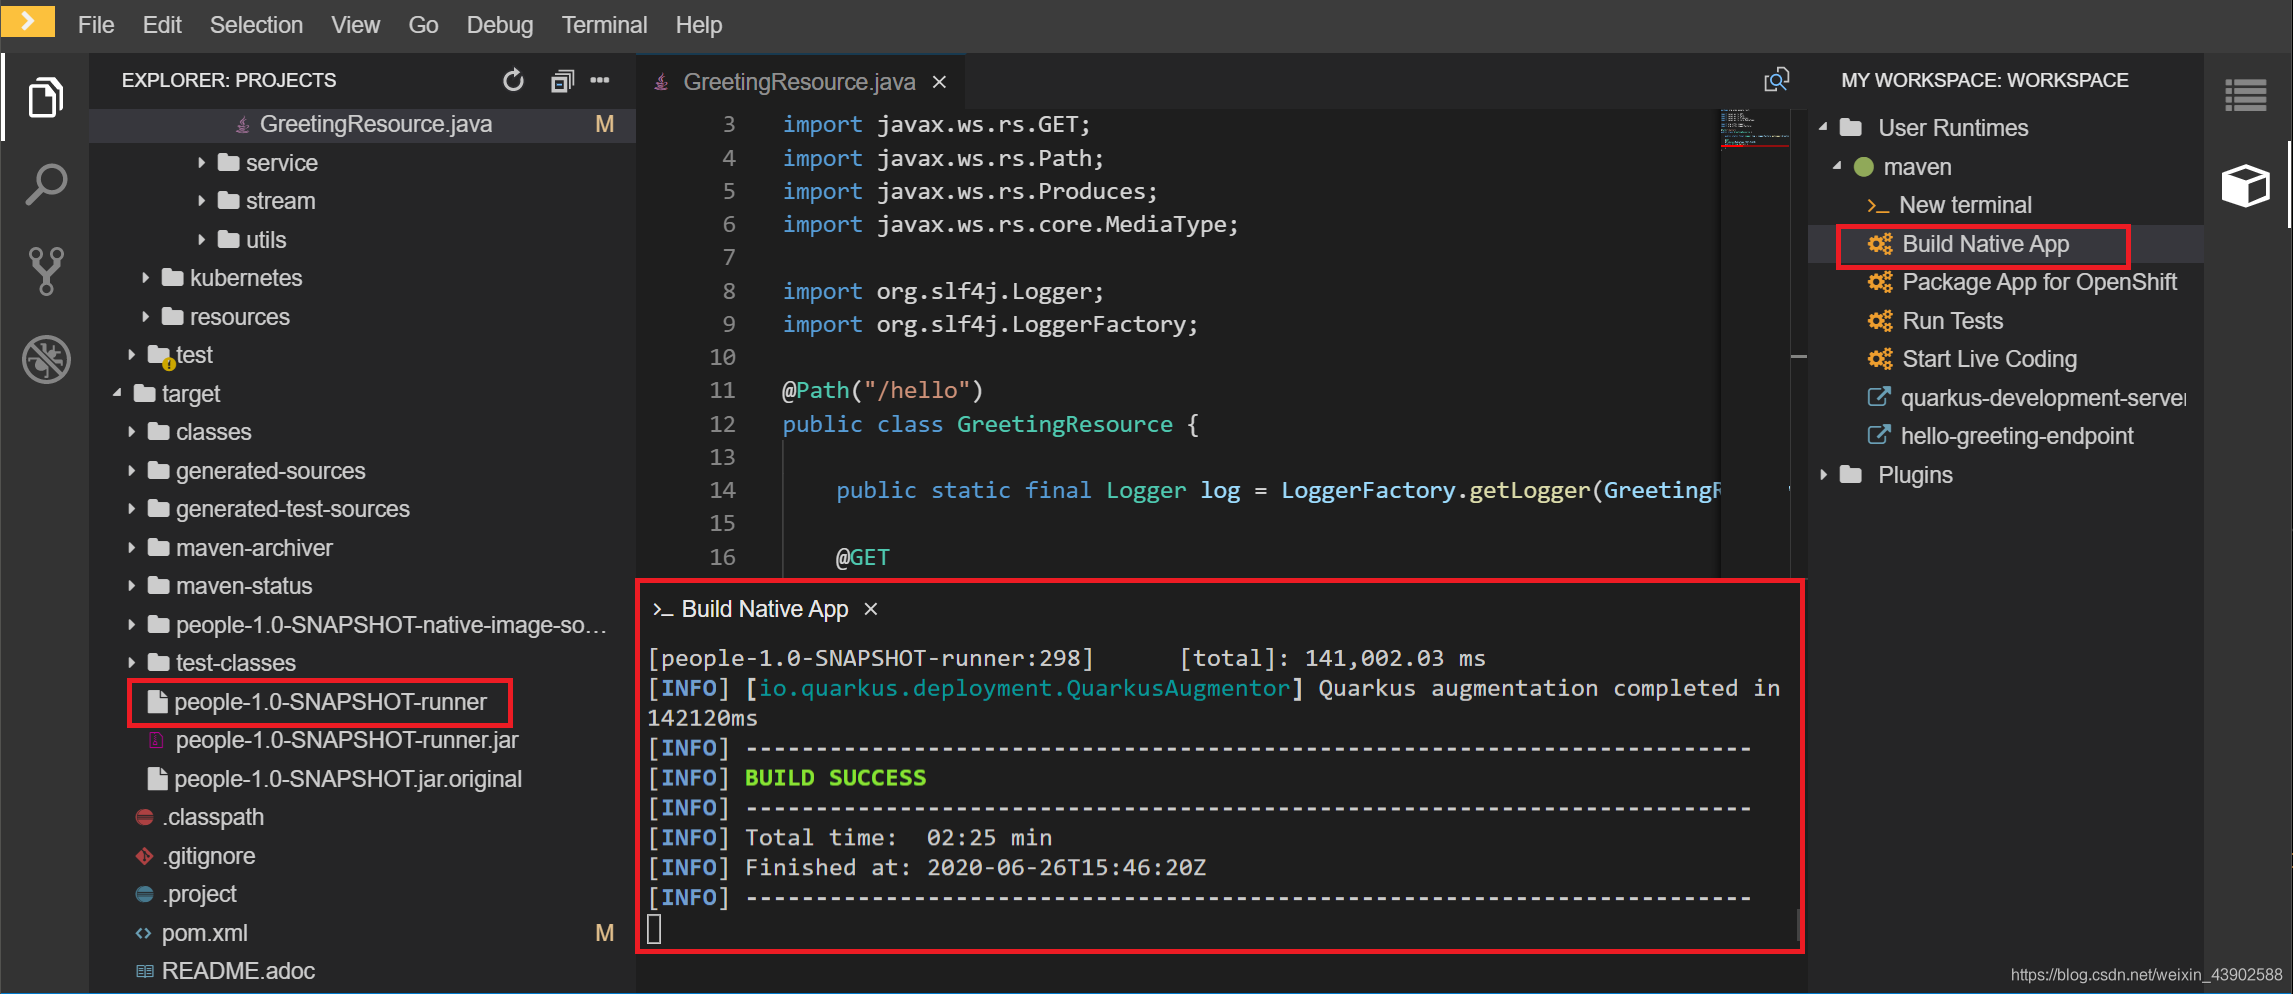Click the terminal input cursor line

[x=654, y=929]
